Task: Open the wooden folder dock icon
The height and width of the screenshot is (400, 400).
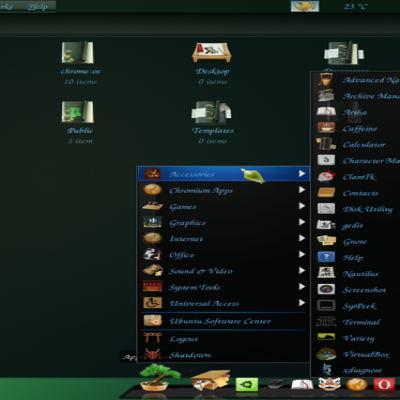Action: tap(211, 379)
